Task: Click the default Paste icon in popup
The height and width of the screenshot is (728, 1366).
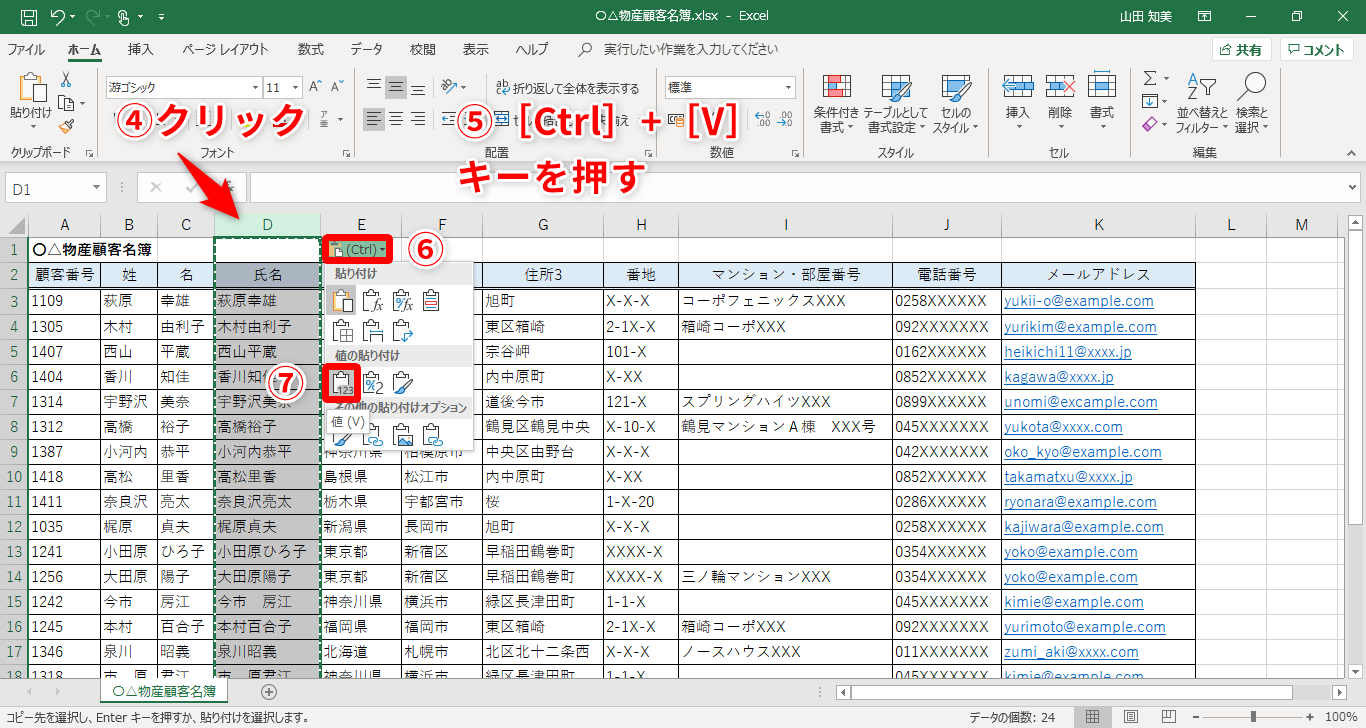Action: [x=342, y=299]
